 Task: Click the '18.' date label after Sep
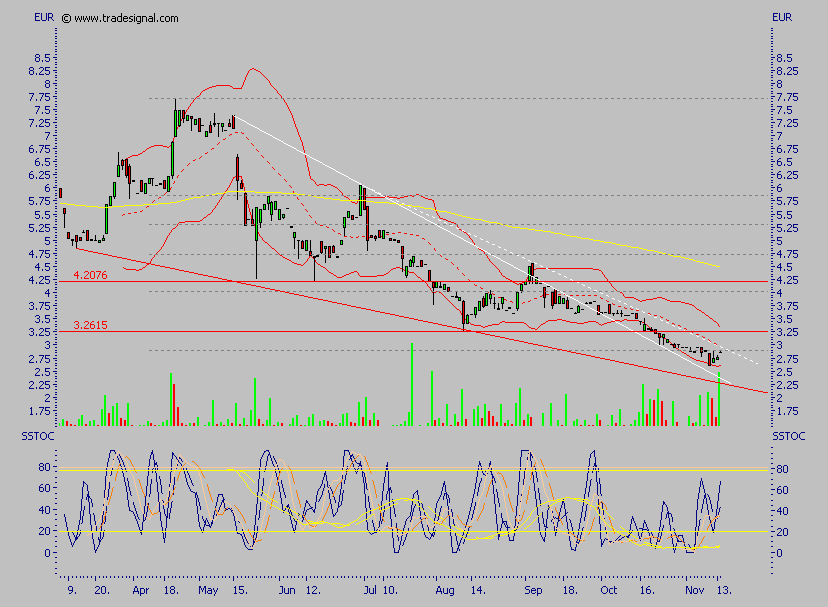[x=570, y=590]
